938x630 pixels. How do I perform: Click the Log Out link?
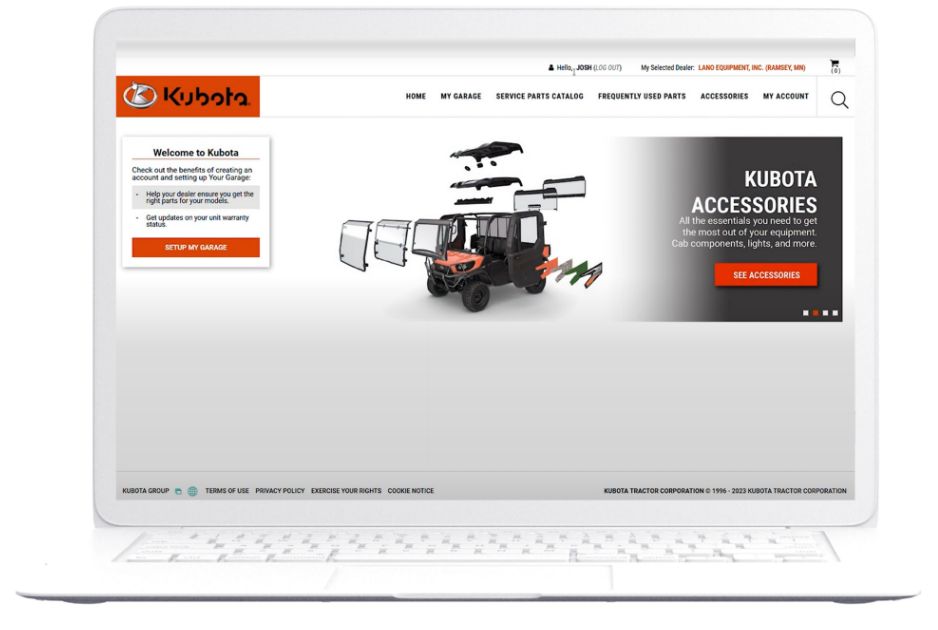pyautogui.click(x=607, y=68)
